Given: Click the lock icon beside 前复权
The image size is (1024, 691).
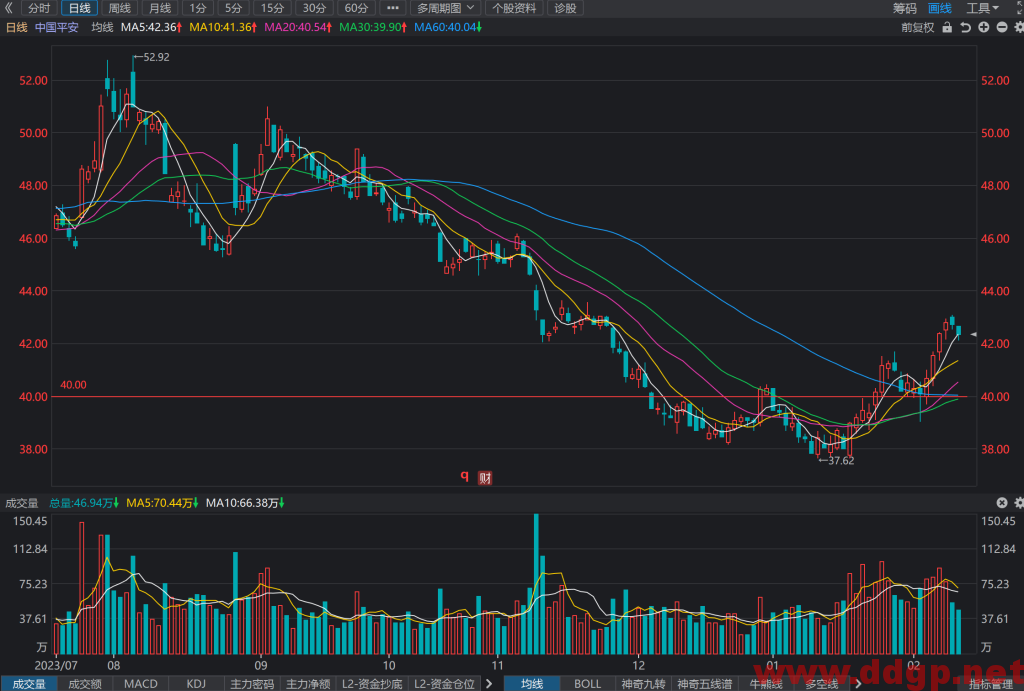Looking at the screenshot, I should tap(947, 27).
